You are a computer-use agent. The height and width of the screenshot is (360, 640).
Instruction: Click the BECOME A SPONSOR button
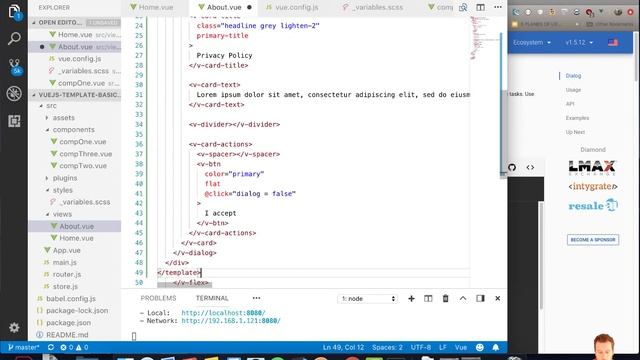[593, 240]
